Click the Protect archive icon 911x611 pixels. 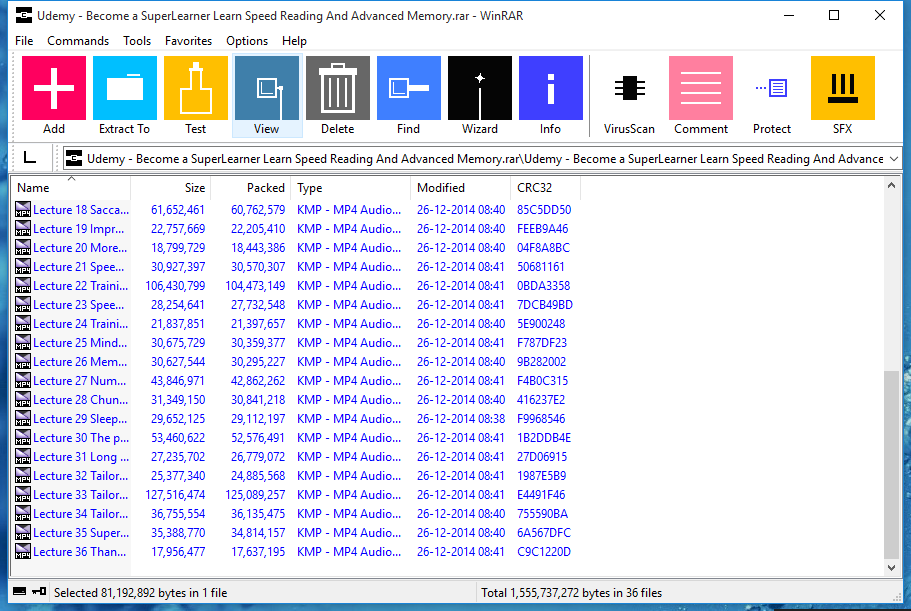click(772, 88)
